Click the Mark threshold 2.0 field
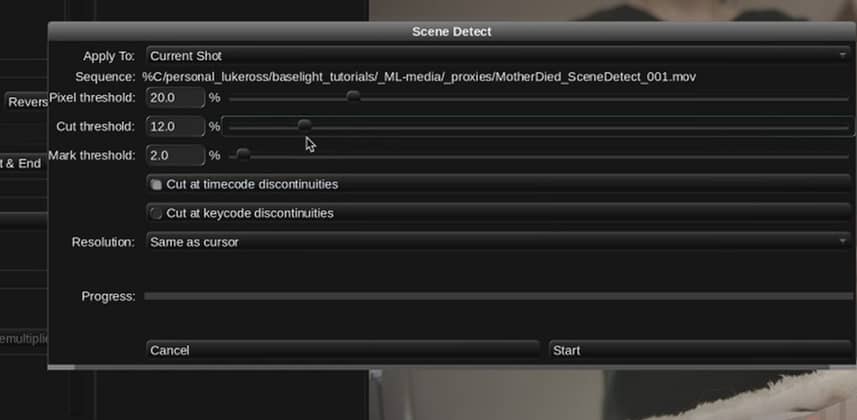 (175, 156)
